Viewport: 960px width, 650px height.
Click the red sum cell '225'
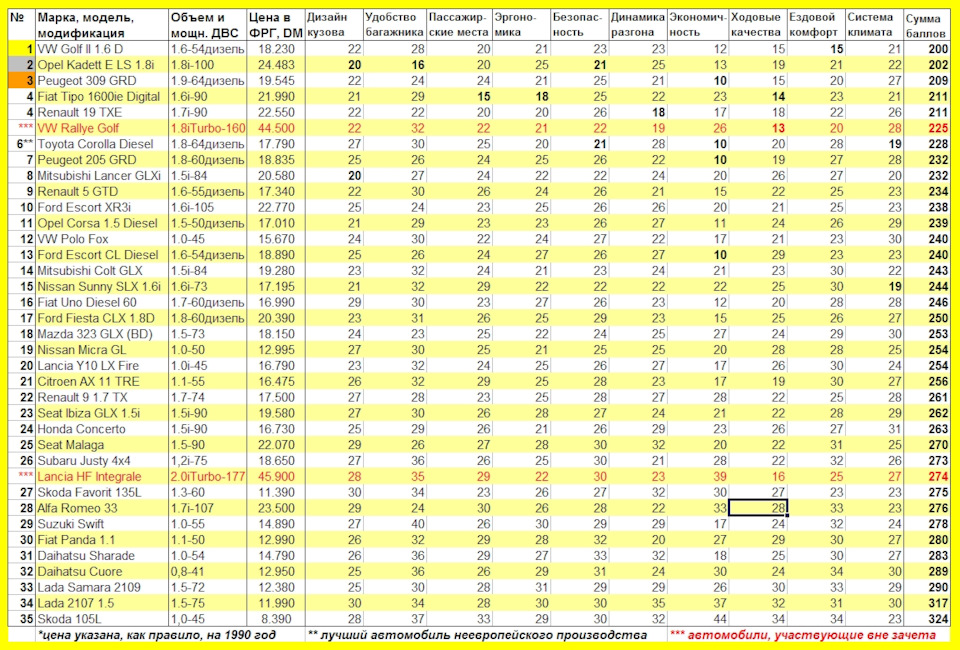(927, 128)
